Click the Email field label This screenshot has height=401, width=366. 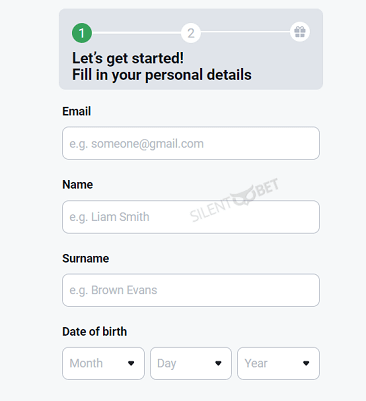[x=76, y=111]
